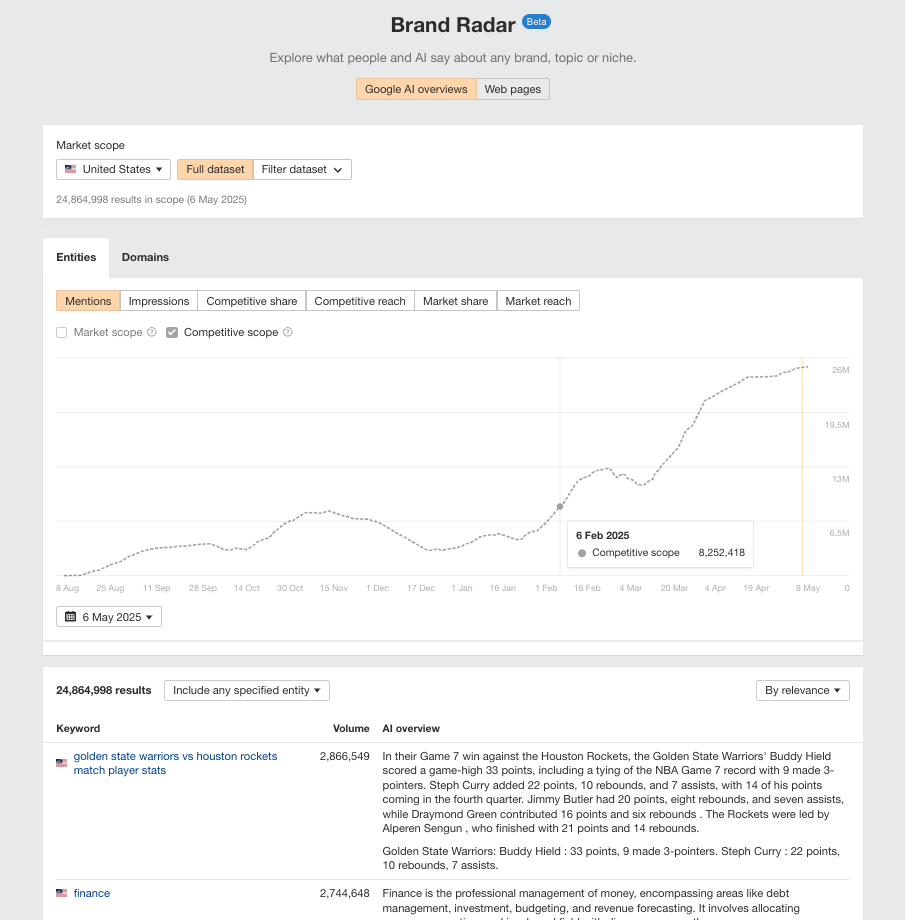The width and height of the screenshot is (905, 920).
Task: Select the Full dataset option
Action: pyautogui.click(x=214, y=169)
